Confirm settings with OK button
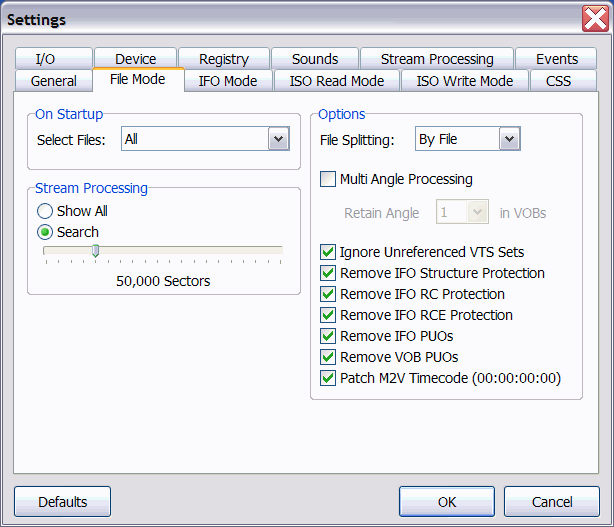 point(447,502)
